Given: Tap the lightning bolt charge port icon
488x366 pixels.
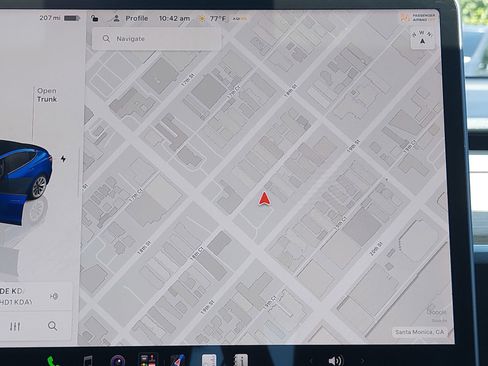Looking at the screenshot, I should point(63,159).
